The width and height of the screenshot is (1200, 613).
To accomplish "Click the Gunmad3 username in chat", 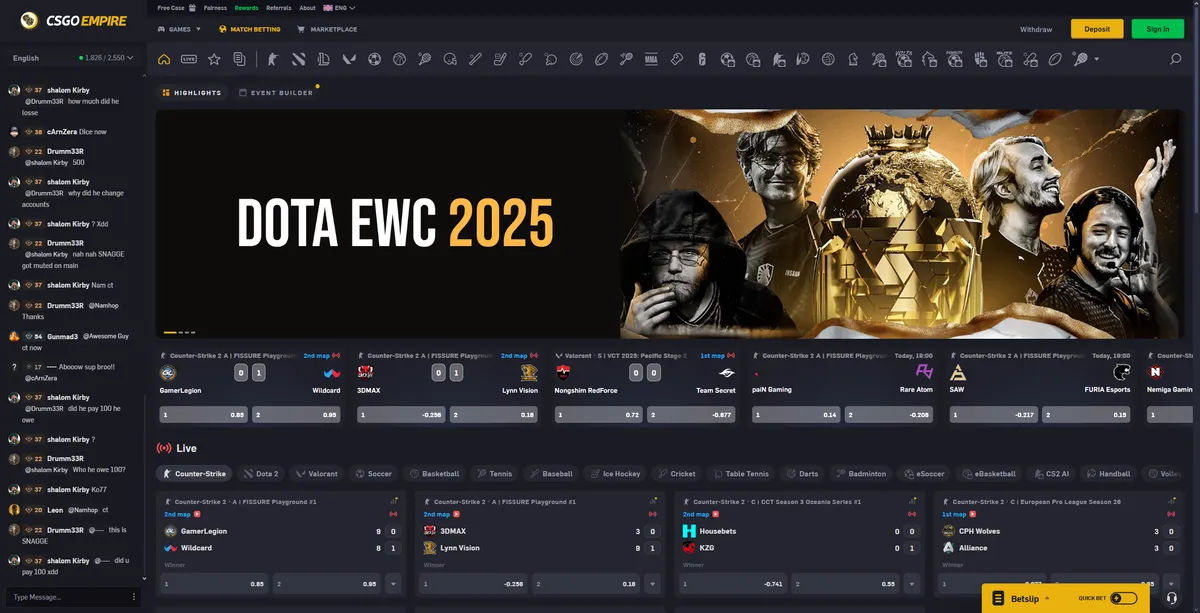I will pos(62,336).
